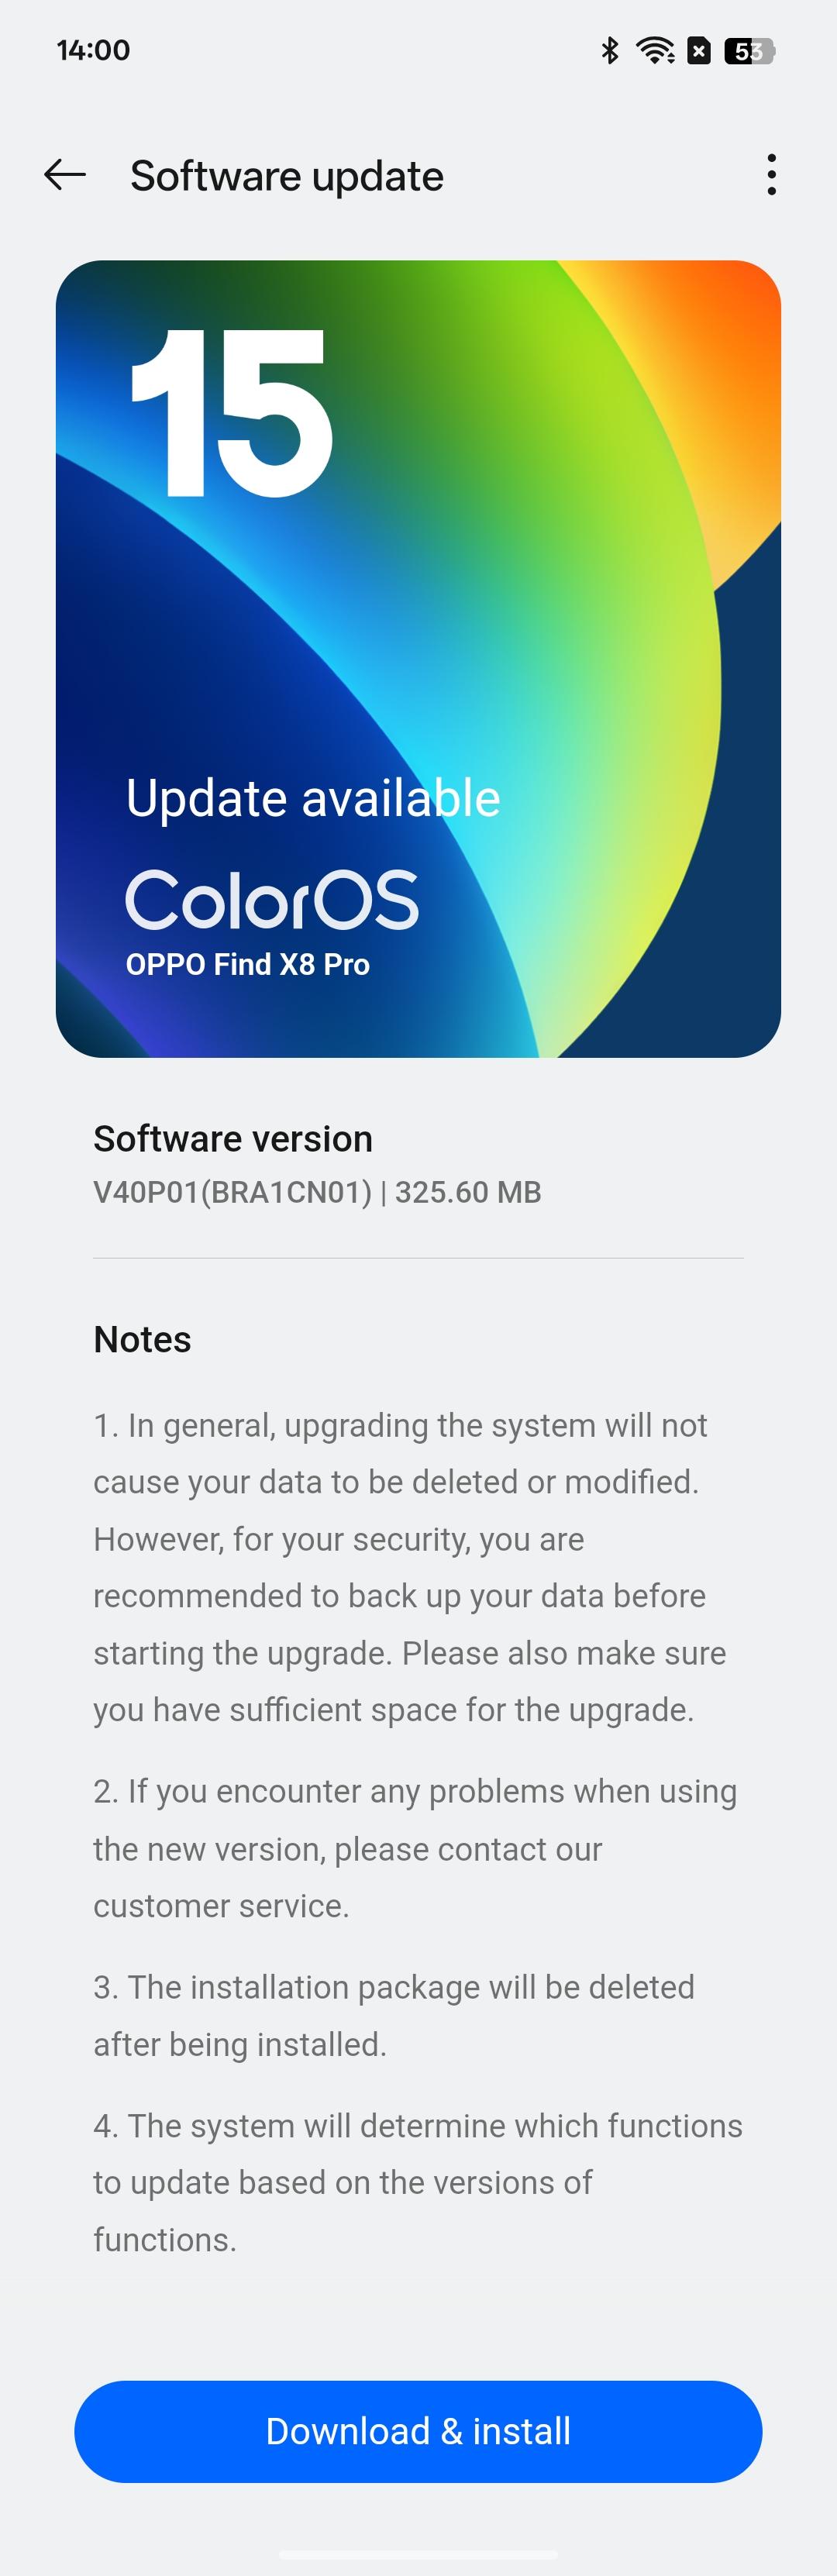Image resolution: width=837 pixels, height=2576 pixels.
Task: Tap the status bar clock 14:00
Action: click(x=93, y=50)
